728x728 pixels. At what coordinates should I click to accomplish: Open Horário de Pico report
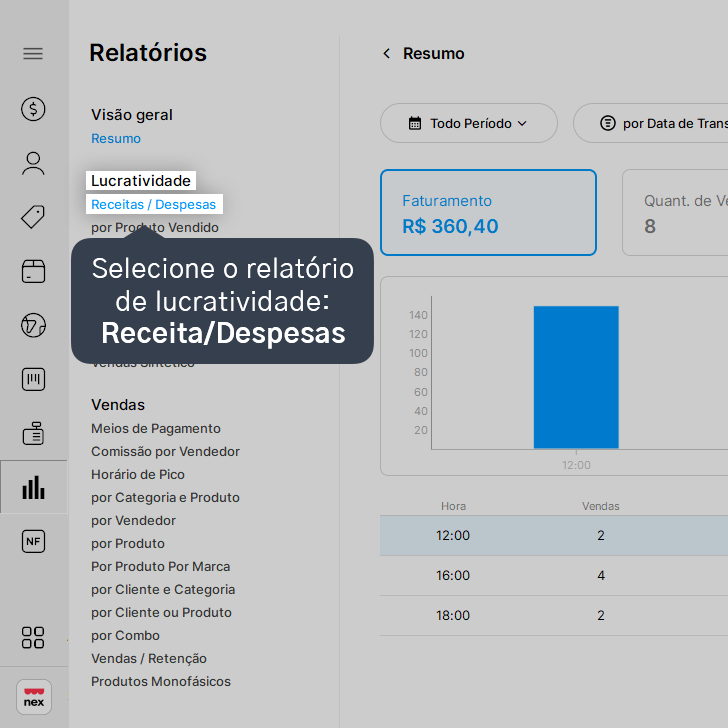(x=138, y=474)
